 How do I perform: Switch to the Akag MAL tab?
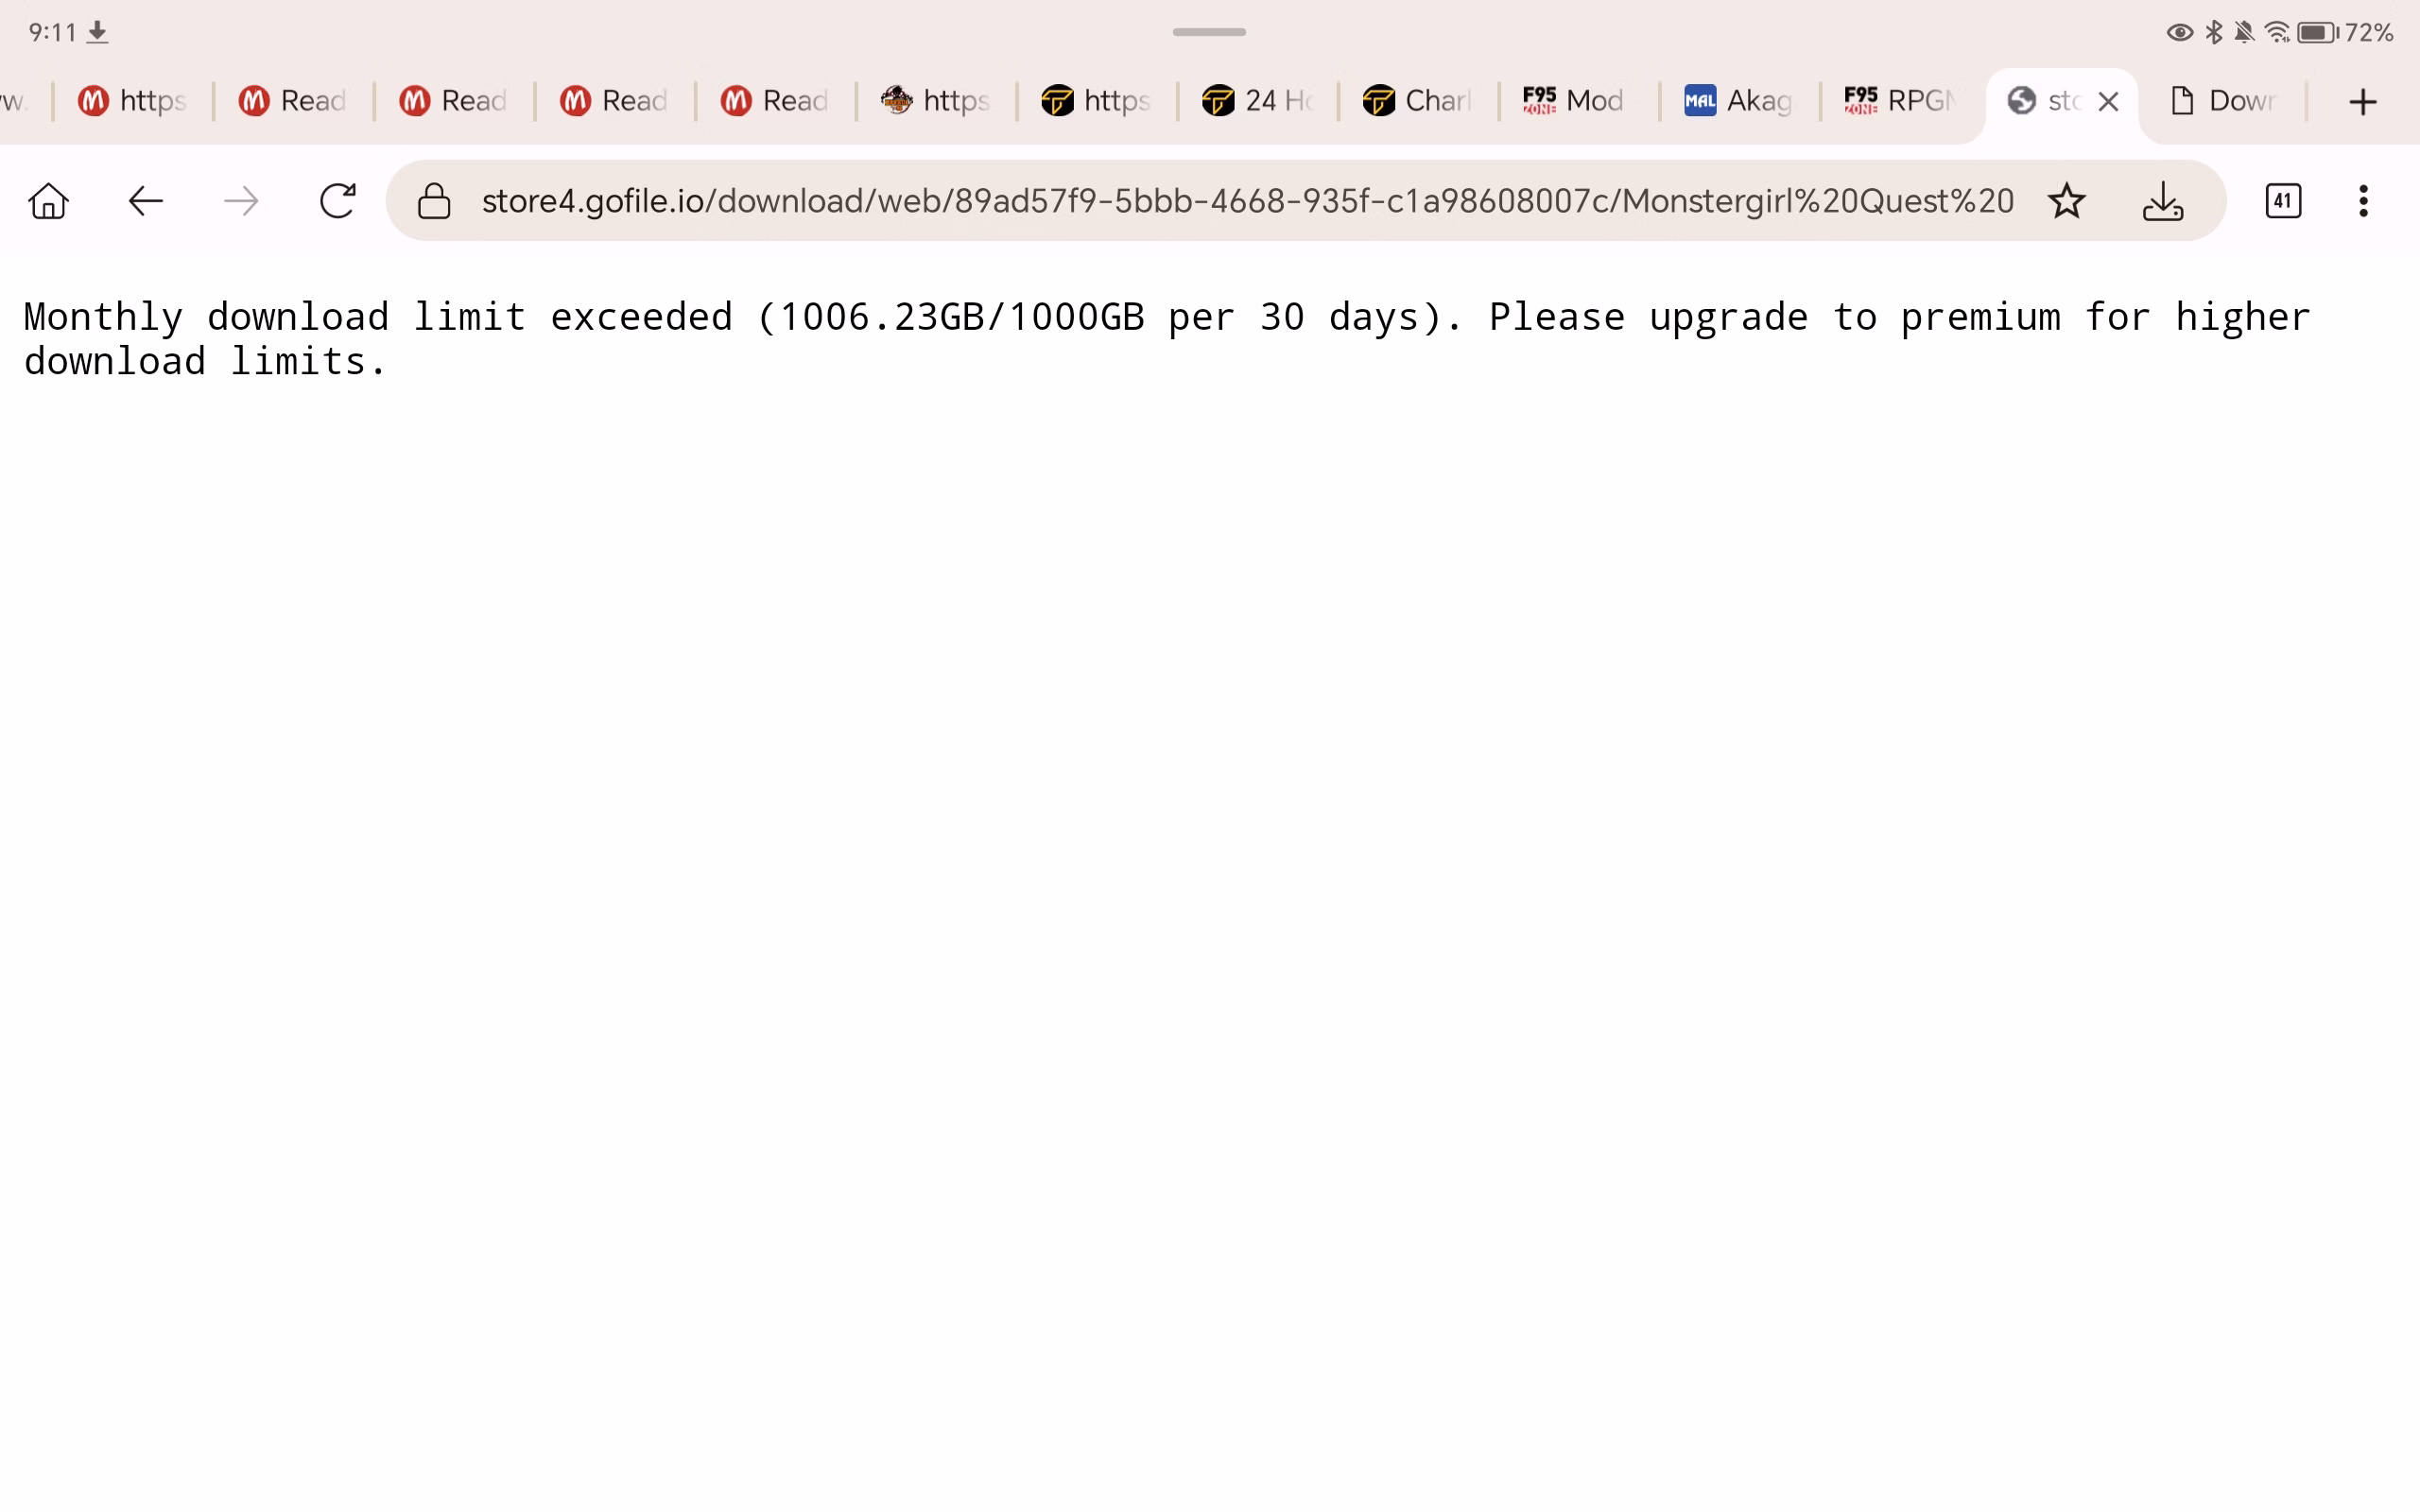coord(1738,101)
